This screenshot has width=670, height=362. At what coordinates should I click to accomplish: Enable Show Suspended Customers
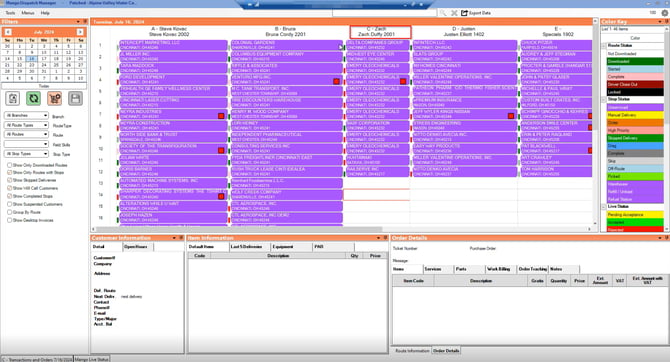click(x=9, y=204)
